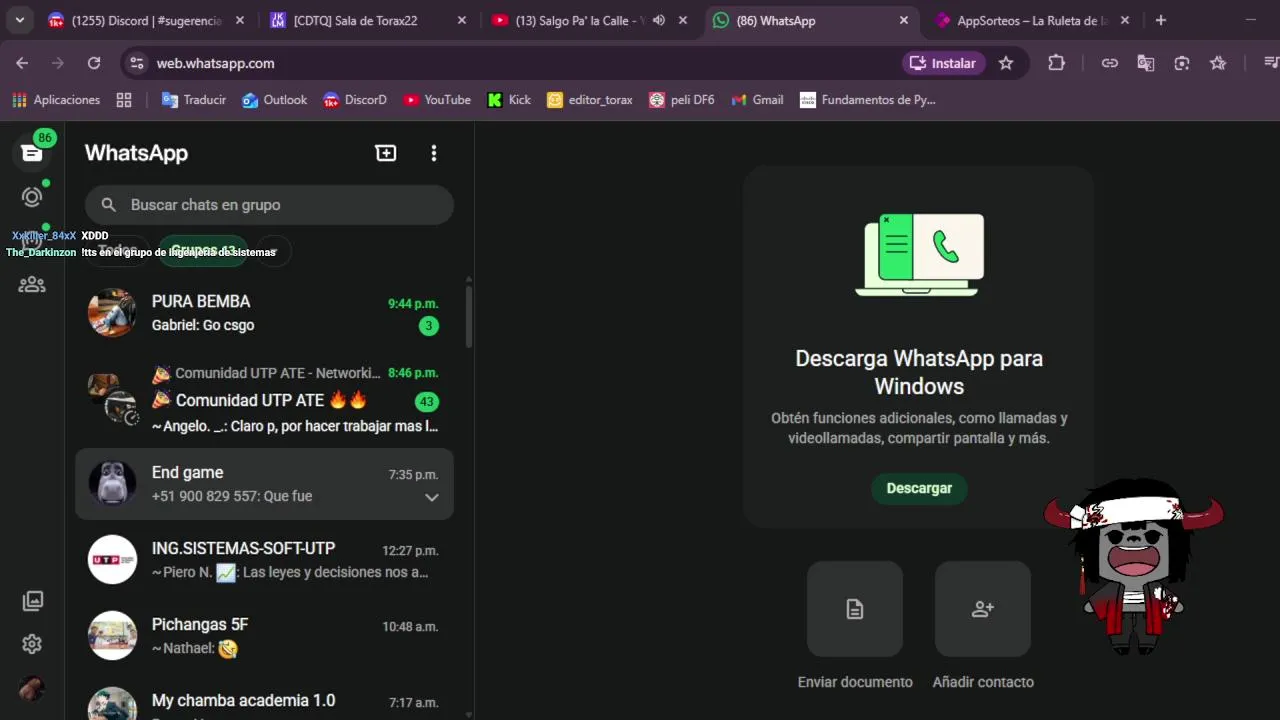The width and height of the screenshot is (1280, 720).
Task: Open the Communities sidebar icon
Action: (32, 284)
